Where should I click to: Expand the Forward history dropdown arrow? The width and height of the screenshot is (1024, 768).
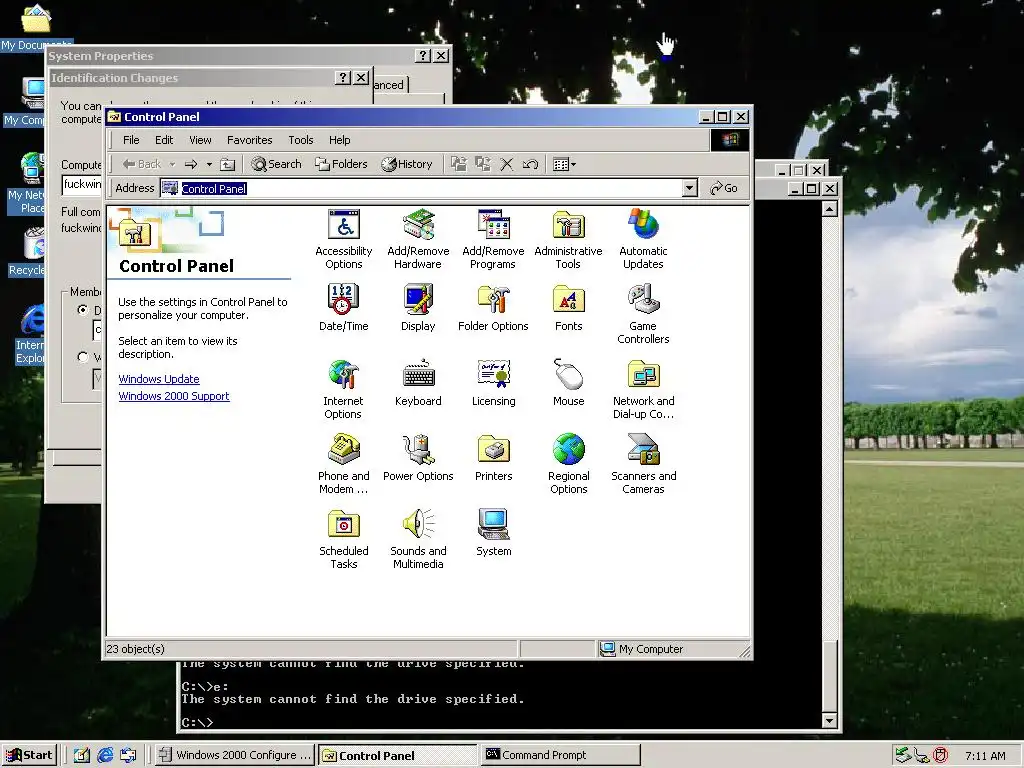pyautogui.click(x=209, y=165)
